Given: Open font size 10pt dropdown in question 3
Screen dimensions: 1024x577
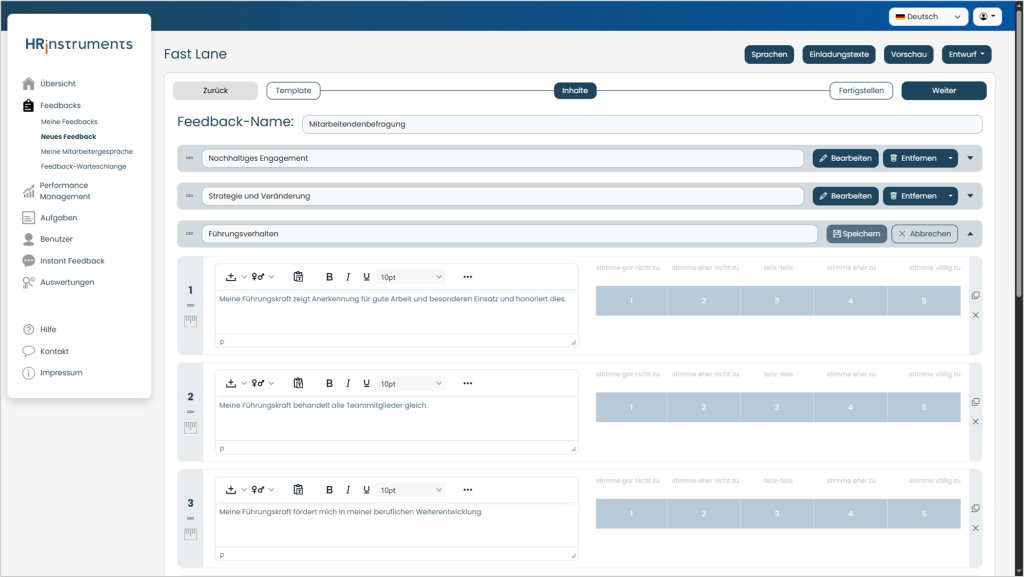Looking at the screenshot, I should (x=411, y=490).
